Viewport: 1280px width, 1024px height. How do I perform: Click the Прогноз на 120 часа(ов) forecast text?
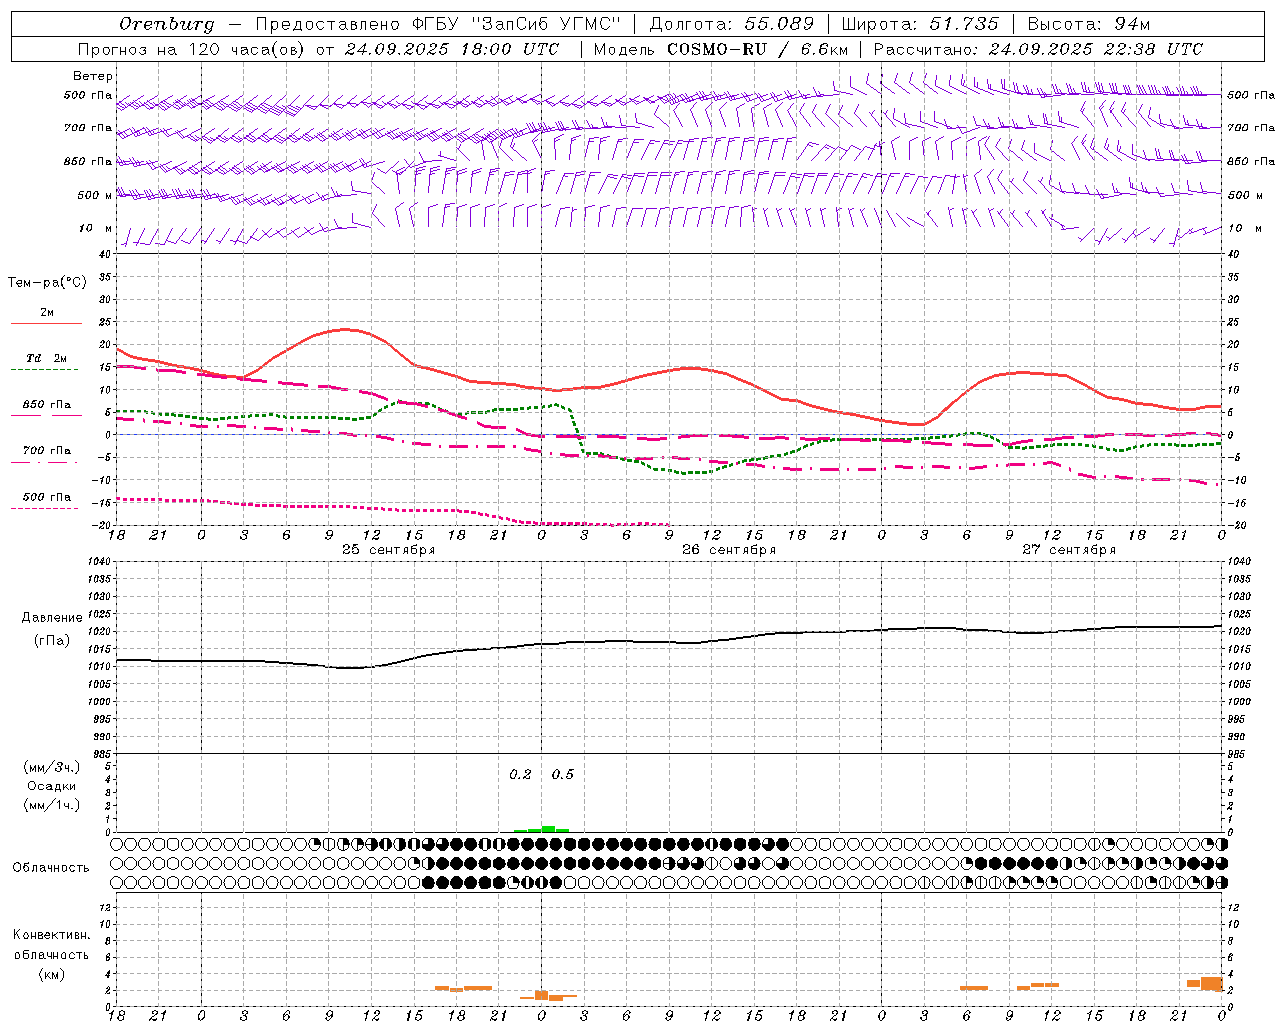192,49
